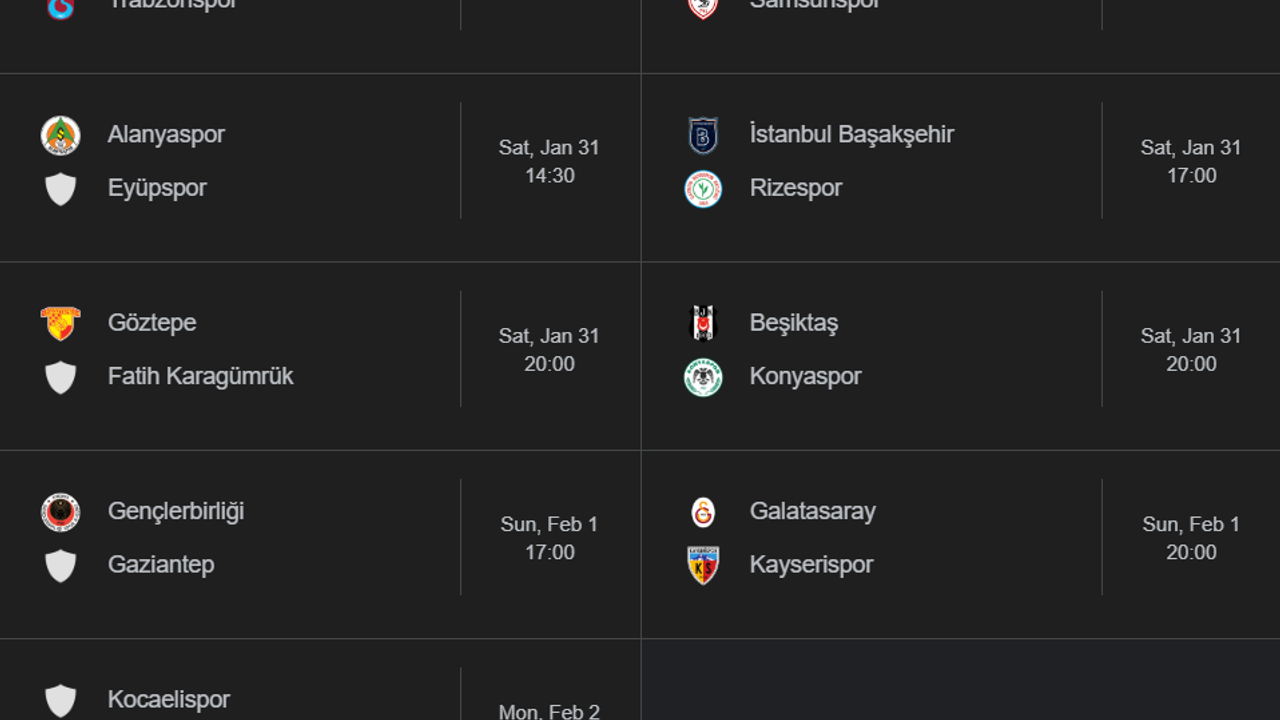This screenshot has height=720, width=1280.
Task: Click the Gaziantep shield placeholder icon
Action: click(61, 565)
